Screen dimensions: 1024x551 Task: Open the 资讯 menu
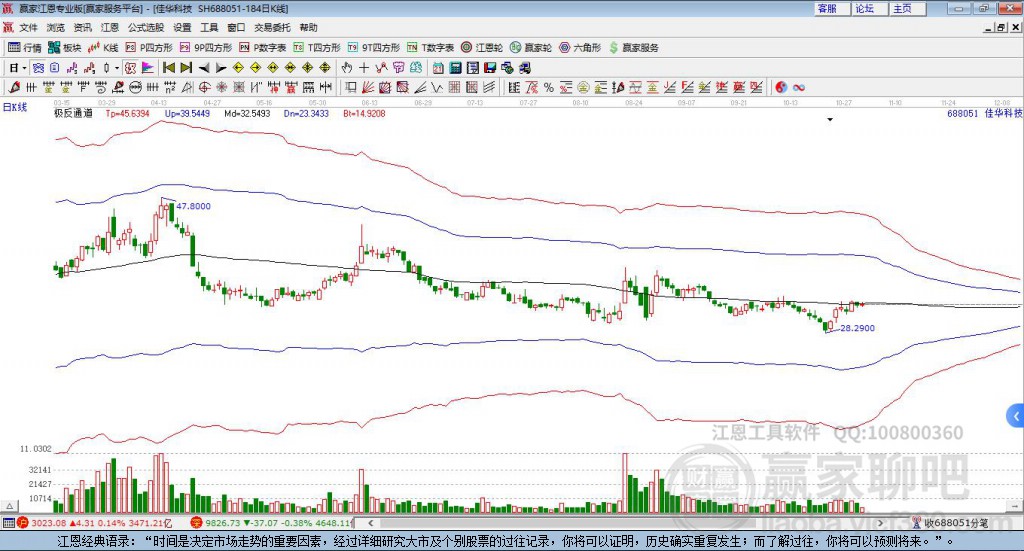point(82,27)
